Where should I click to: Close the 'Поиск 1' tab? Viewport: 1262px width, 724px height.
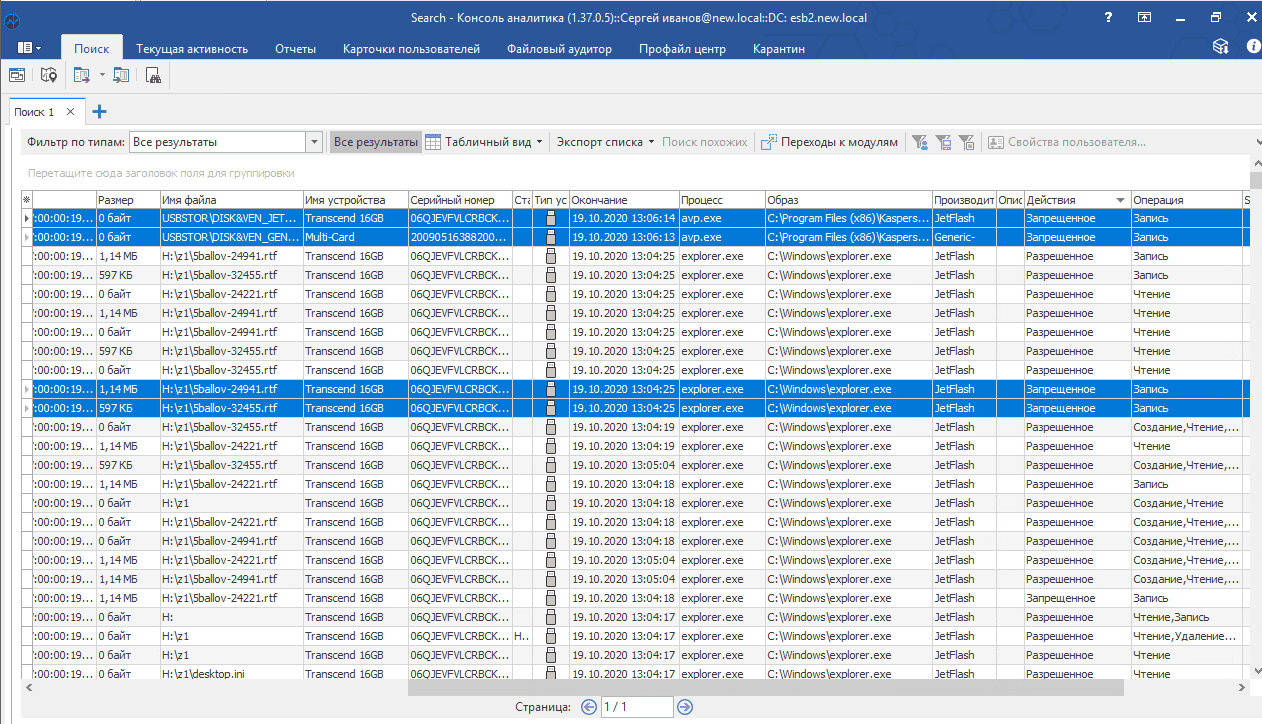[x=70, y=112]
